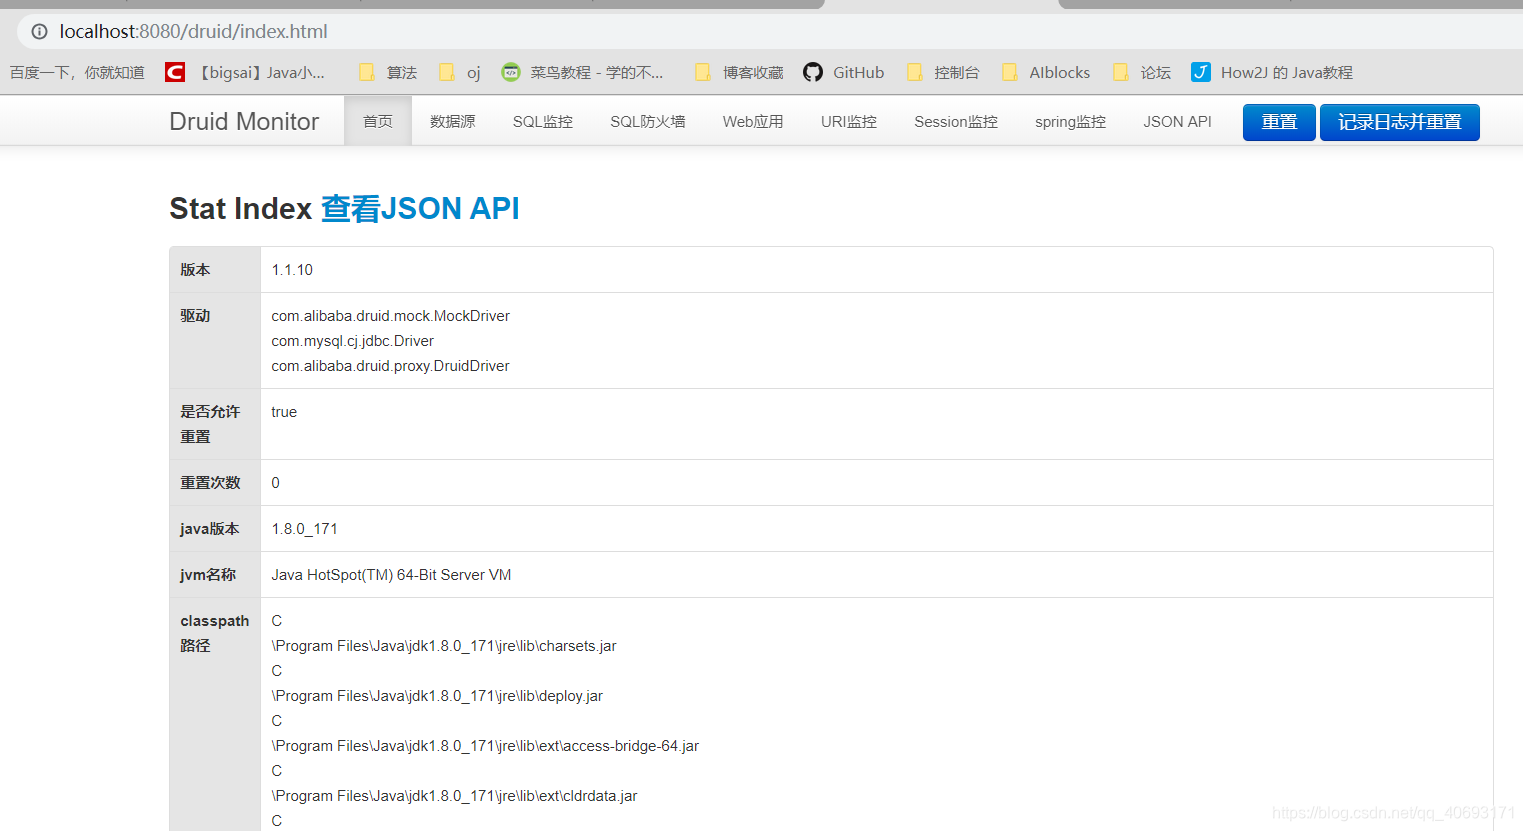1523x831 pixels.
Task: Open the 百度一下，你就知道 bookmark
Action: (77, 72)
